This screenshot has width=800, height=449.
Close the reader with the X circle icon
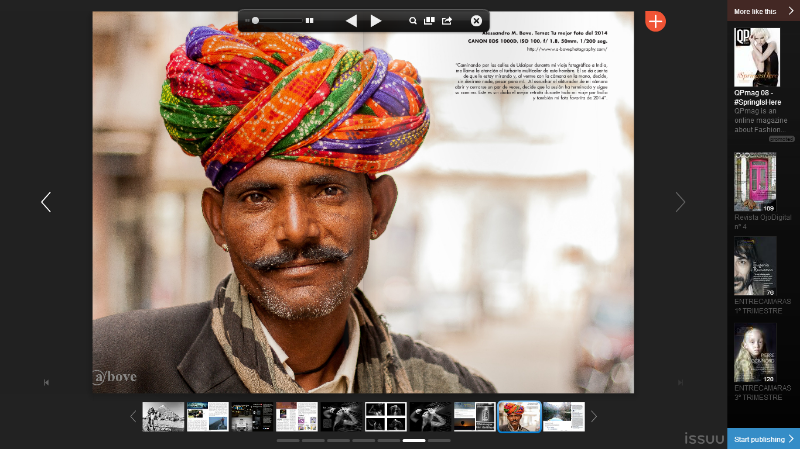click(x=476, y=20)
